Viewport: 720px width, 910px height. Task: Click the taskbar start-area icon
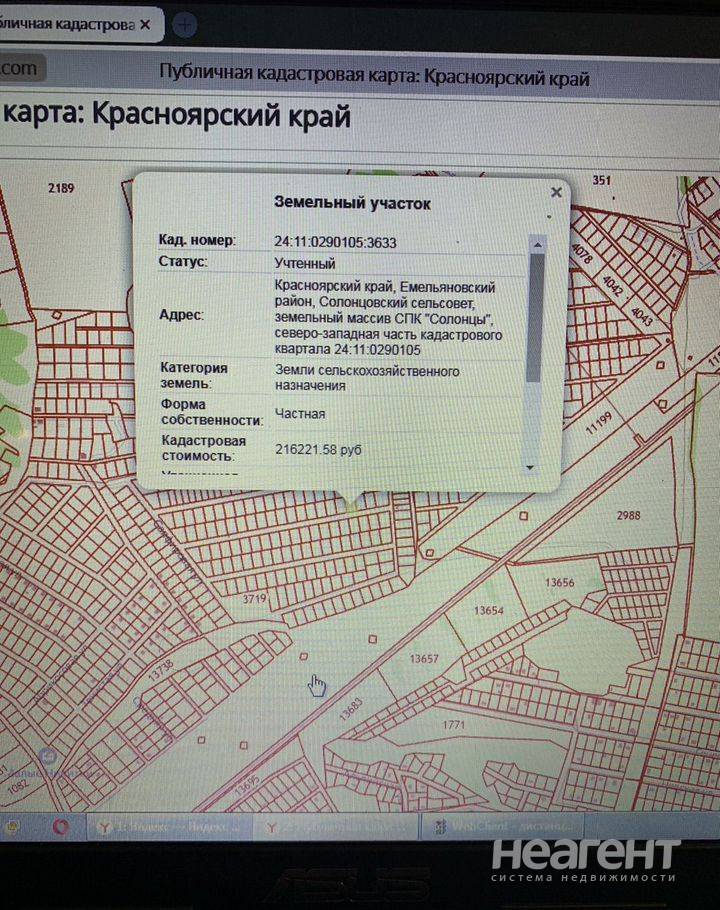click(13, 825)
